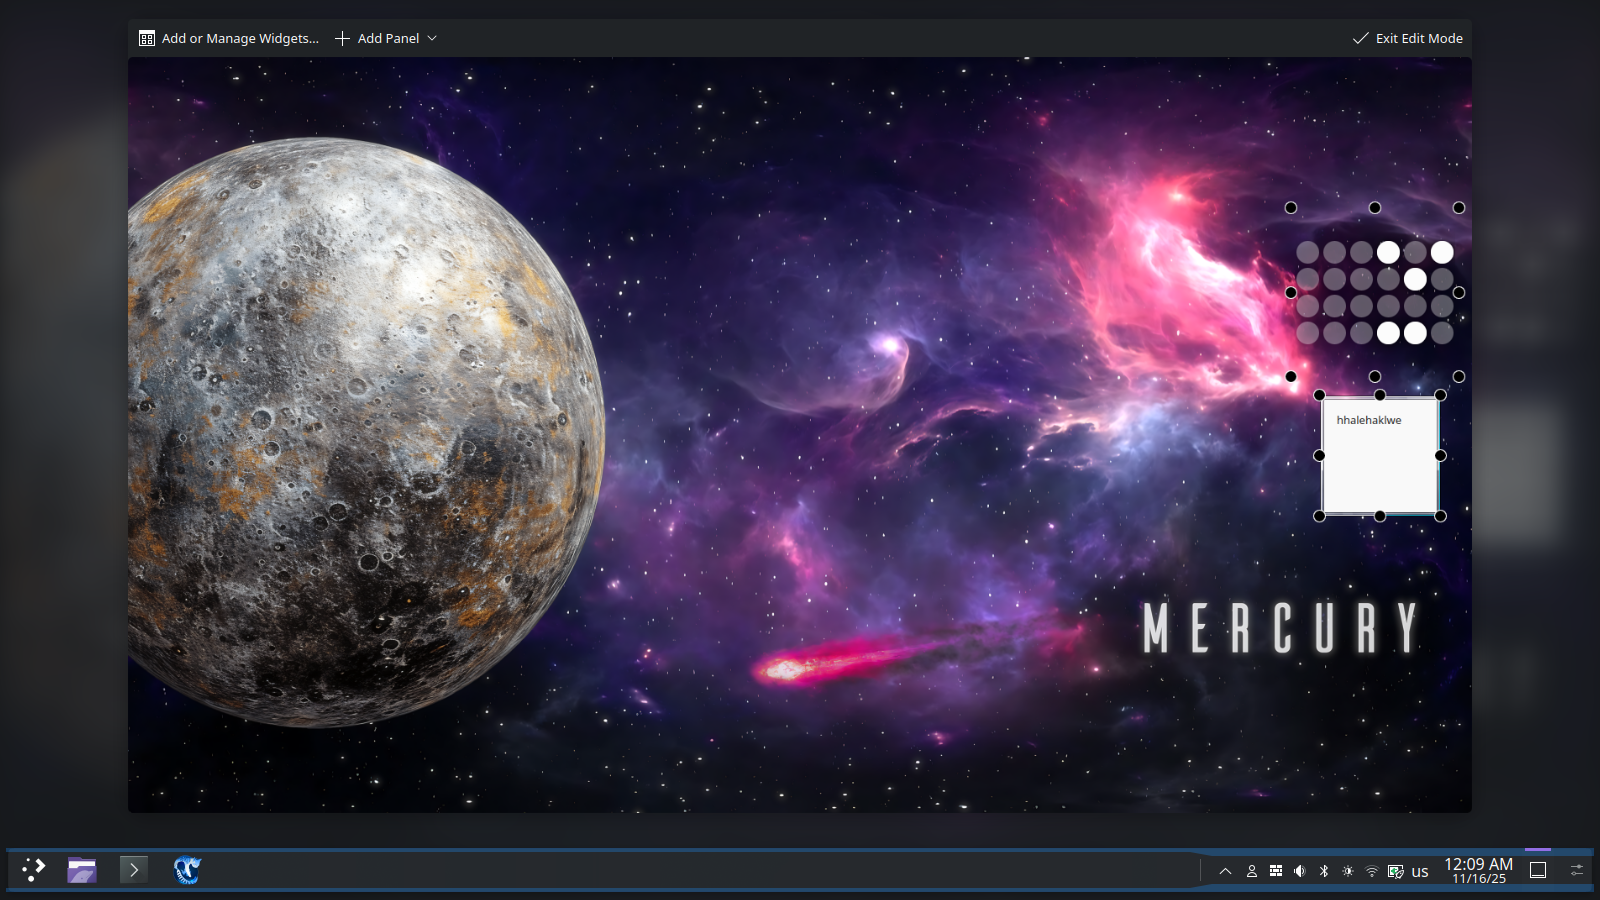Toggle Show Desktop via the square panel icon

tap(1538, 870)
